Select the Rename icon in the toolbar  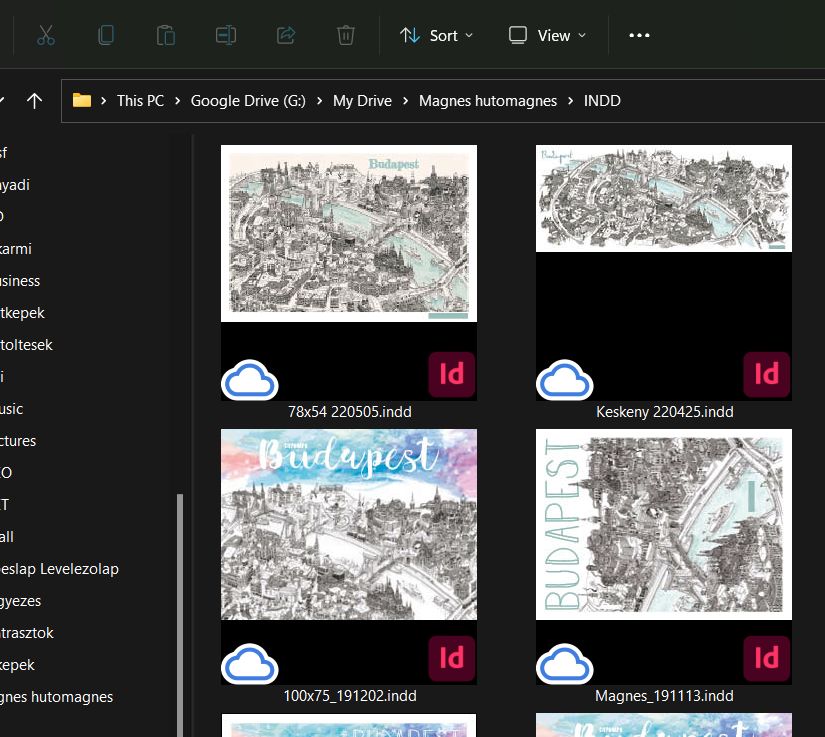pos(225,34)
